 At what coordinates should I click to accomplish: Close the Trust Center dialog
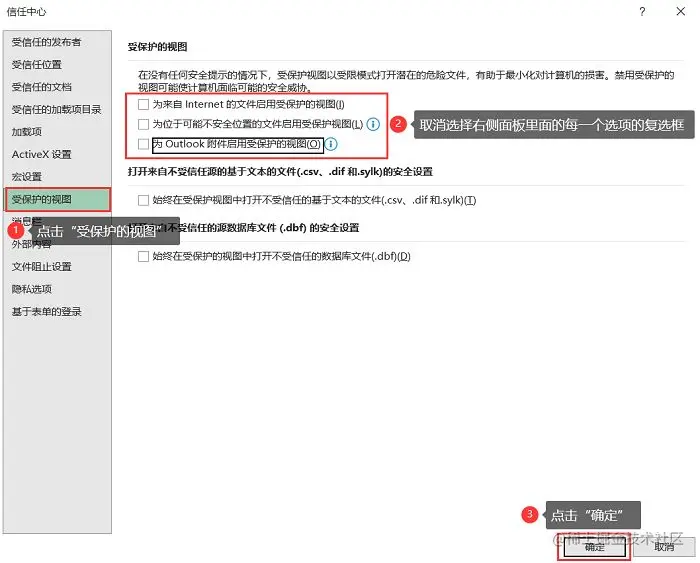pos(680,11)
